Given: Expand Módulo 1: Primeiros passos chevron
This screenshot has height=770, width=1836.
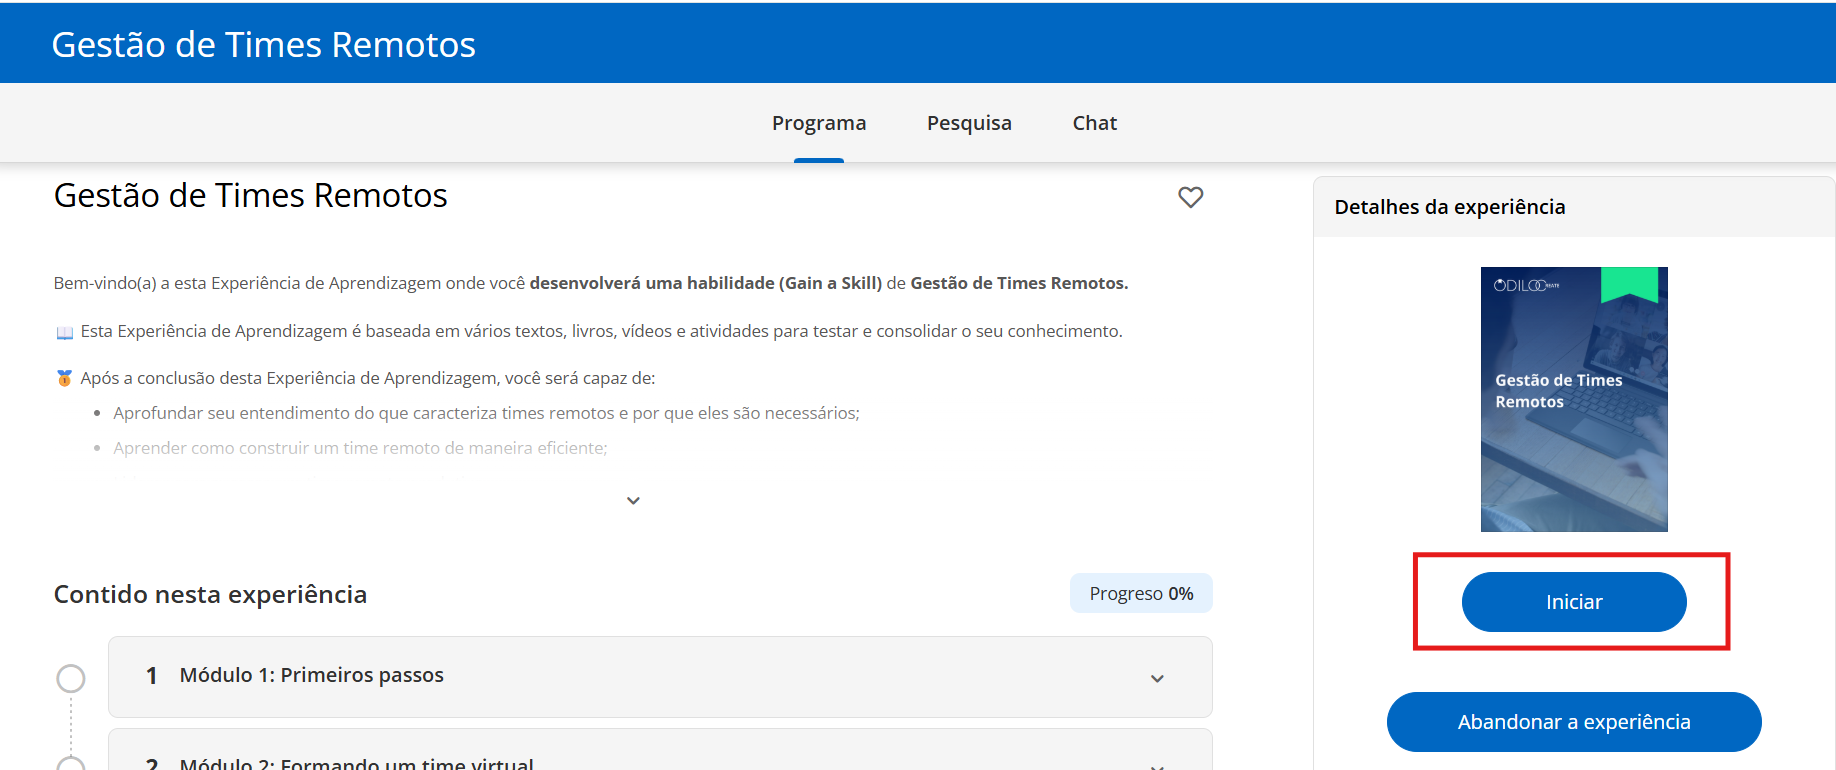Looking at the screenshot, I should click(x=1157, y=679).
